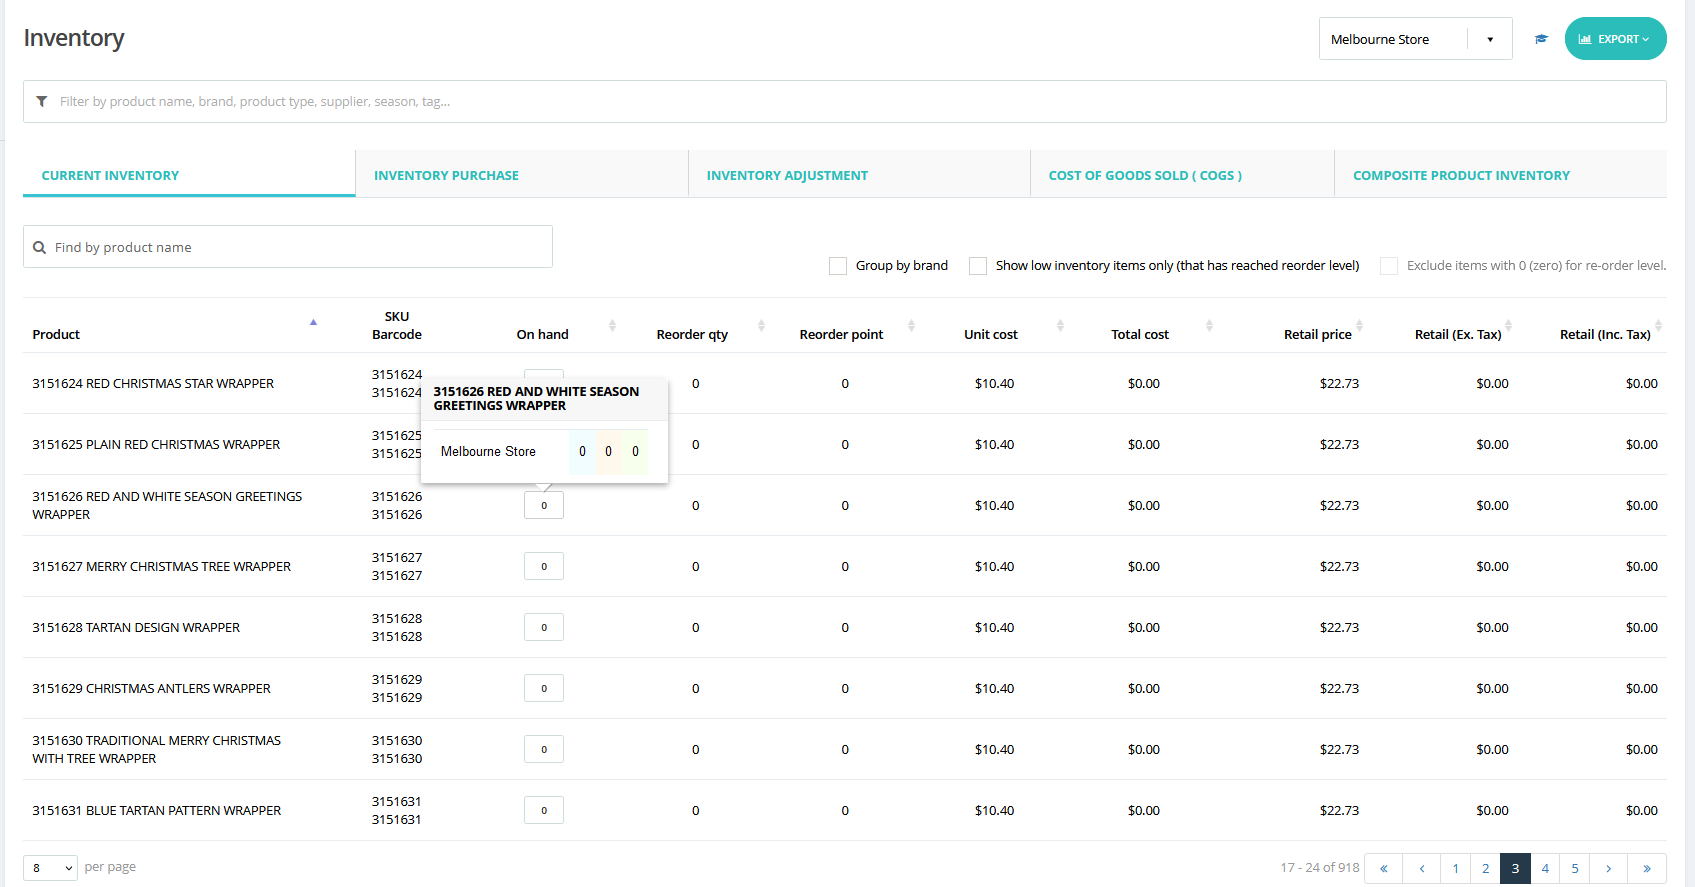Go to previous page of results
Image resolution: width=1695 pixels, height=887 pixels.
click(x=1422, y=868)
